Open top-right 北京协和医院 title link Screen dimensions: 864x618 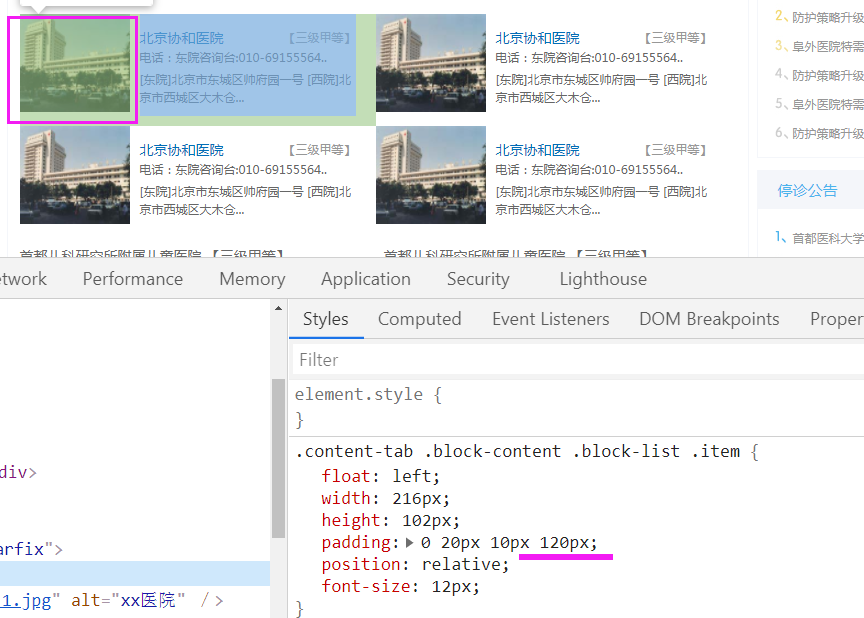(x=538, y=38)
